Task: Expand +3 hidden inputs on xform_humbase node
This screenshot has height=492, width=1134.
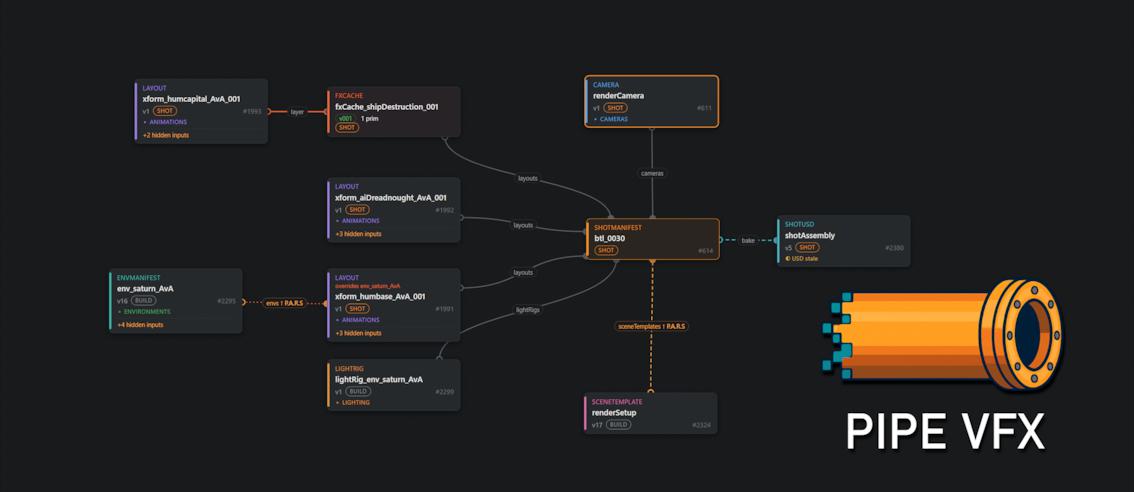Action: [359, 333]
